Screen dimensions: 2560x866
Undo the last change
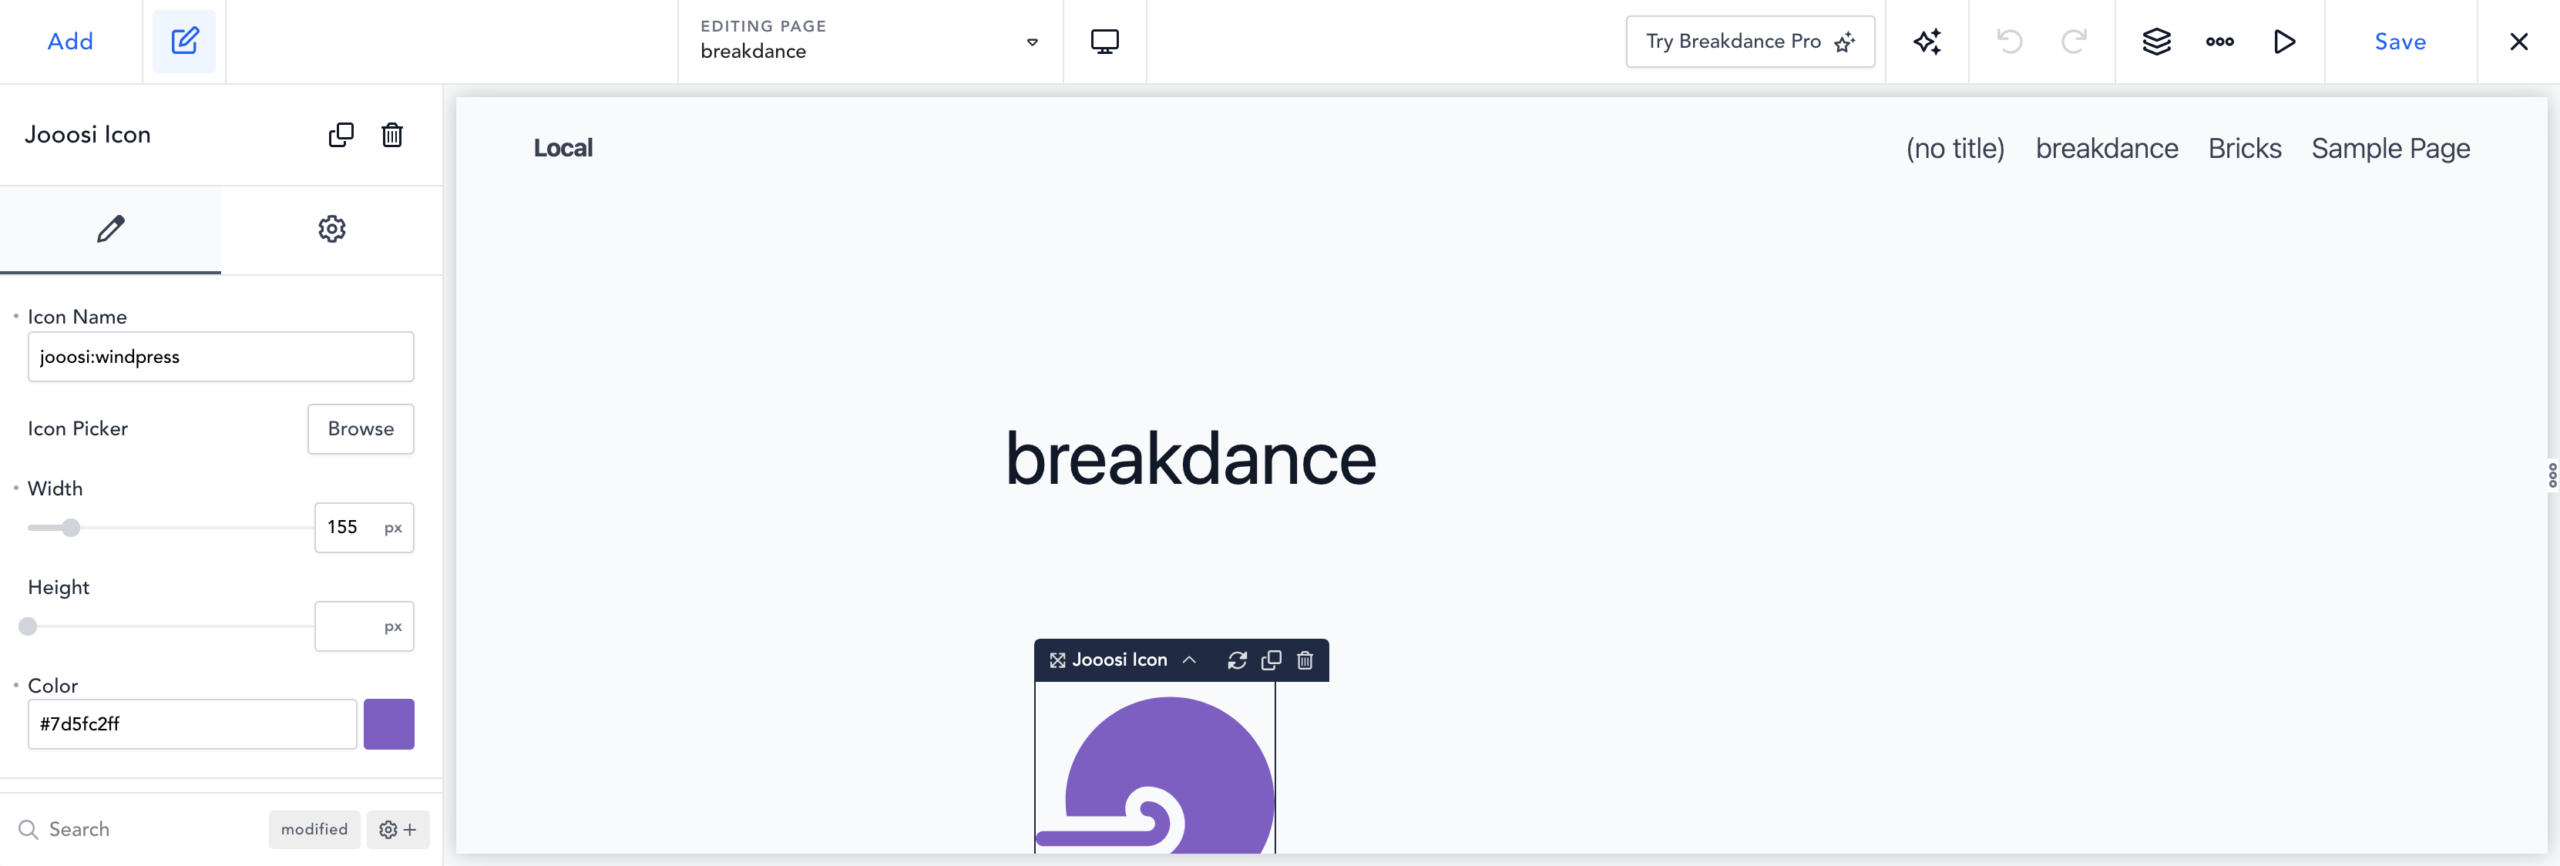point(2009,41)
